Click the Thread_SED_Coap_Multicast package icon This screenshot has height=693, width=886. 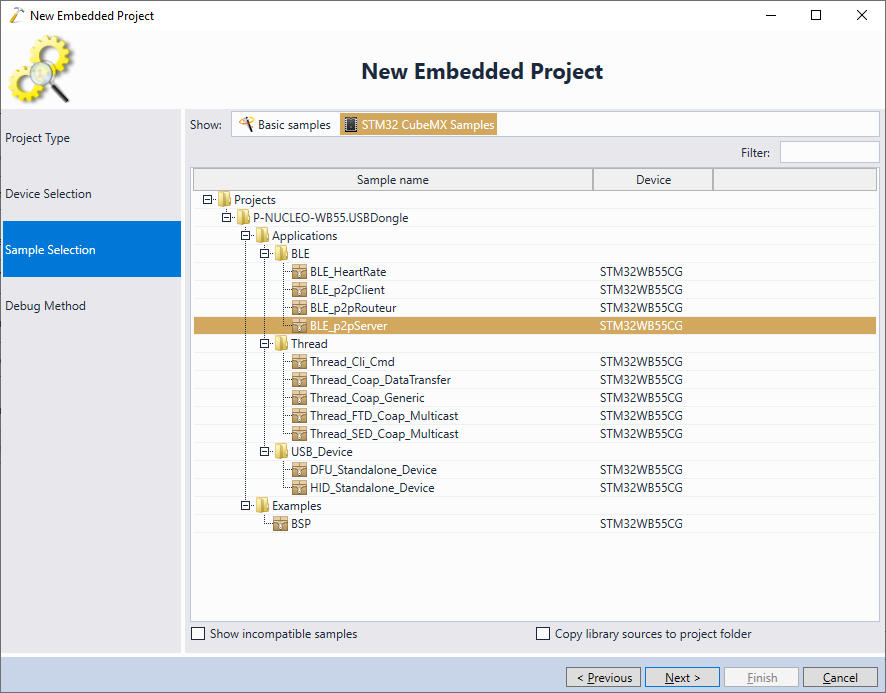299,434
